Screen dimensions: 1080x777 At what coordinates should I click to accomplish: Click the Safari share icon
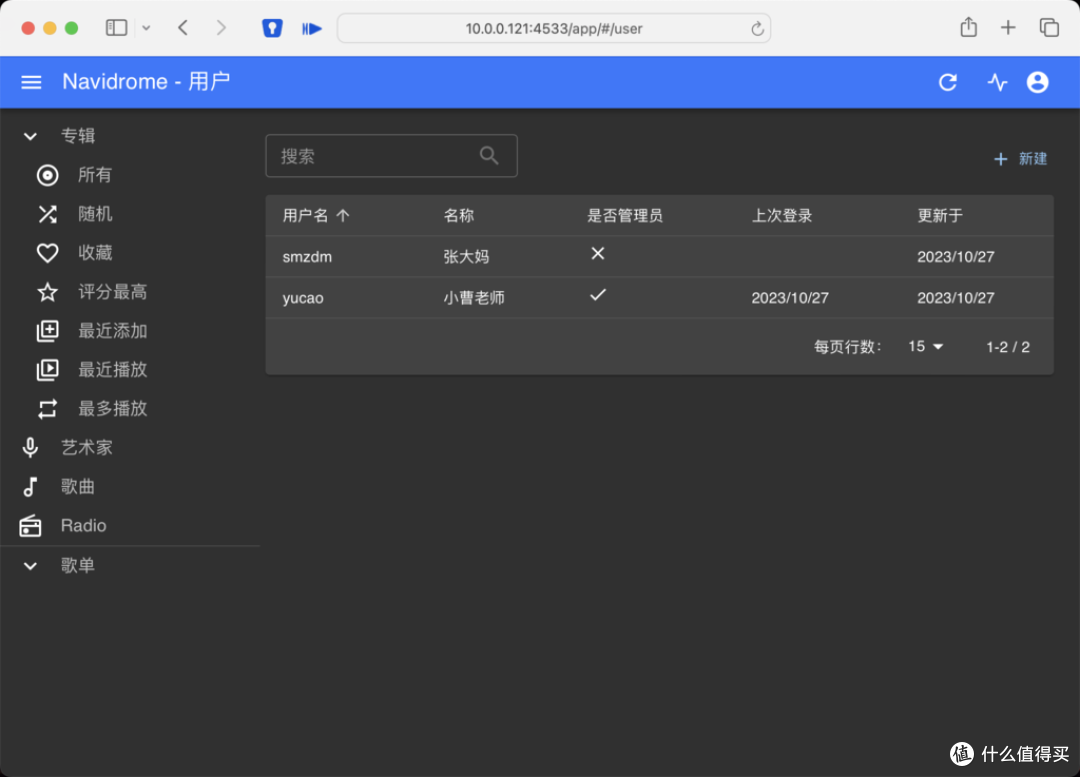tap(968, 28)
